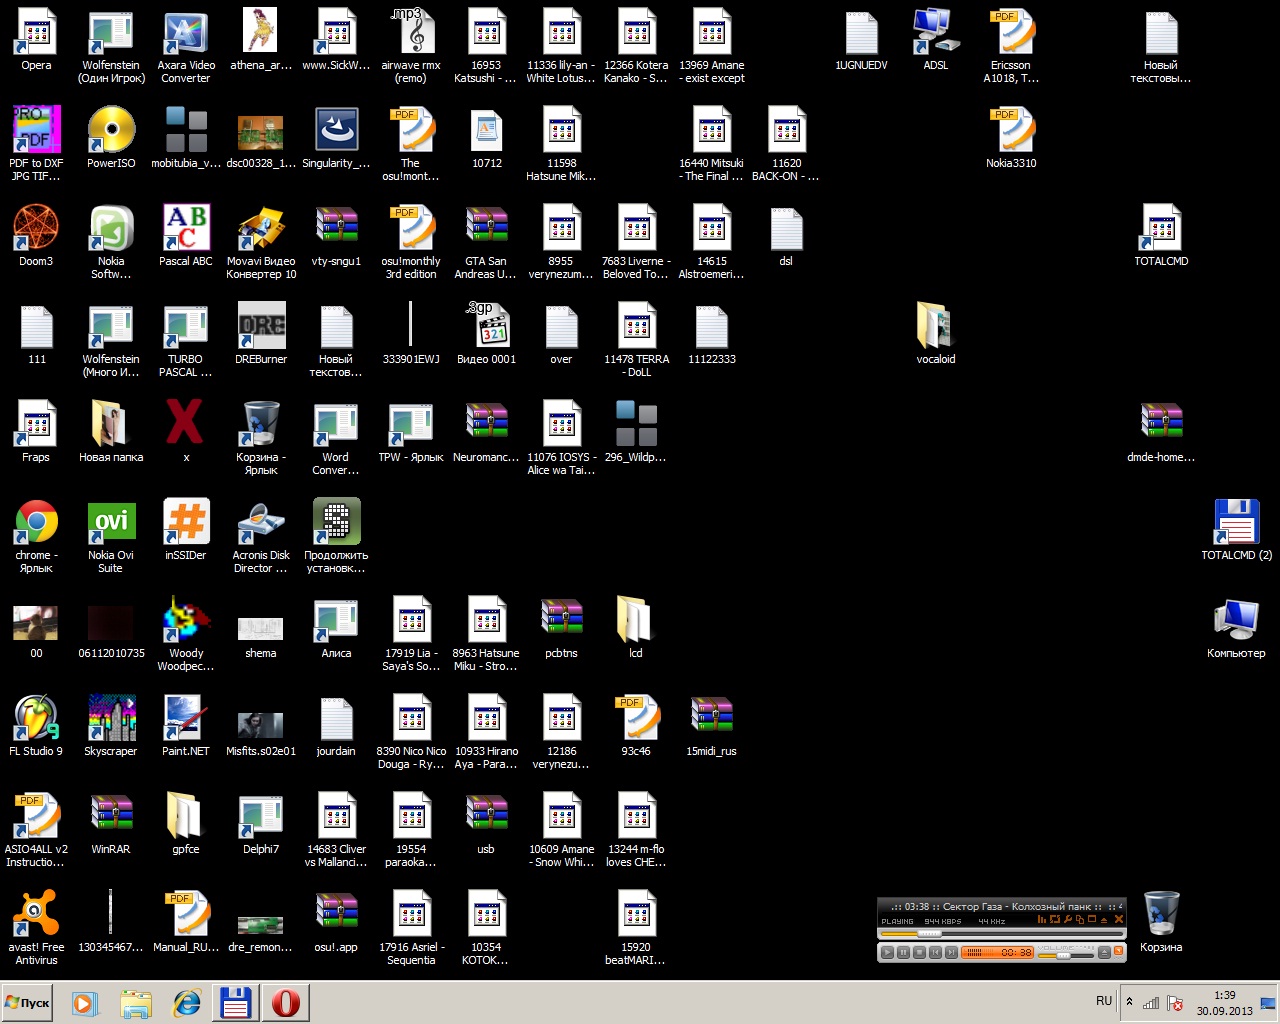
Task: Open the Пуск start menu
Action: coord(28,1003)
